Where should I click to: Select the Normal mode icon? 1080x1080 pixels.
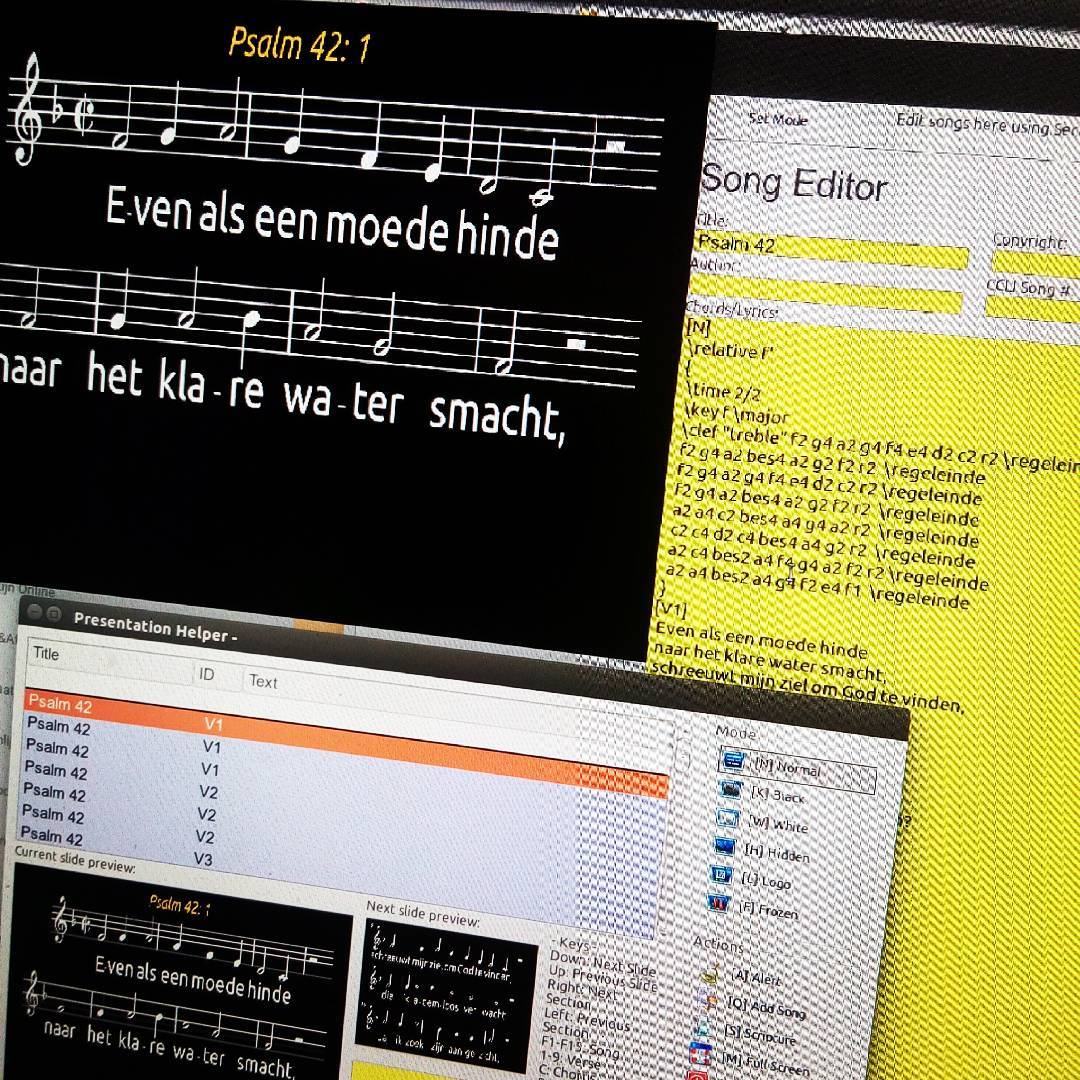734,761
